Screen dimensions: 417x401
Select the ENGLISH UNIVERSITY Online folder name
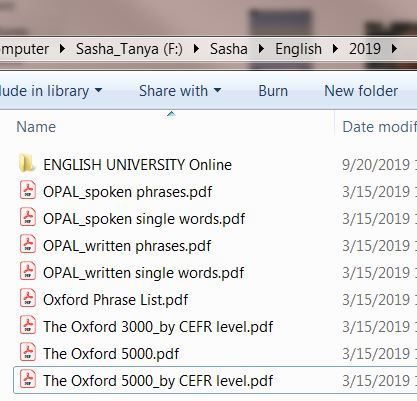point(137,165)
